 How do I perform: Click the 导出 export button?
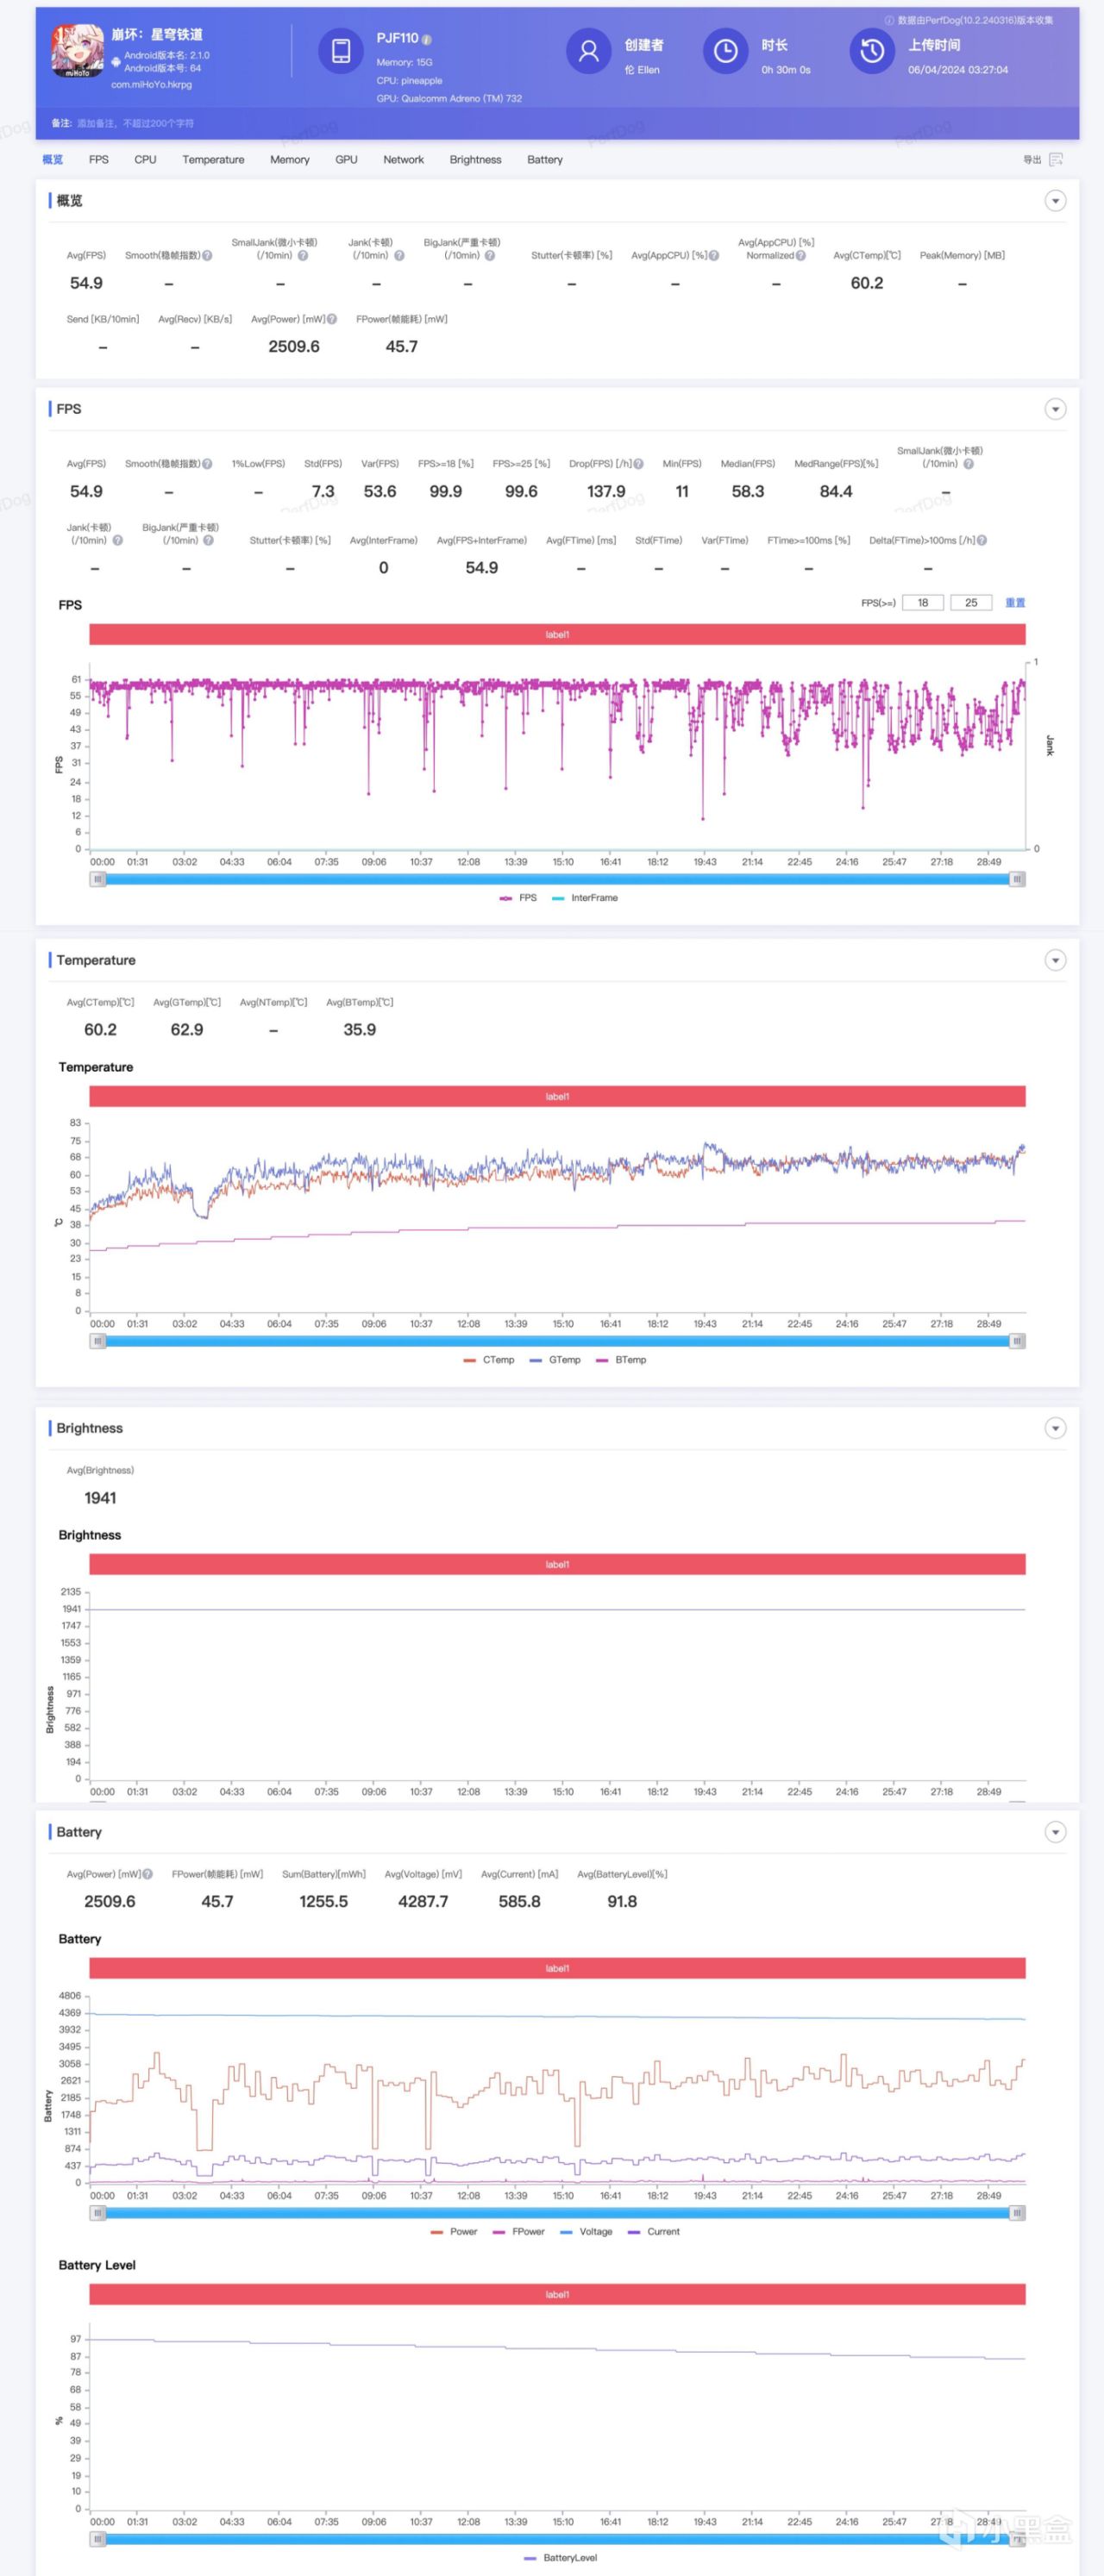click(1032, 160)
